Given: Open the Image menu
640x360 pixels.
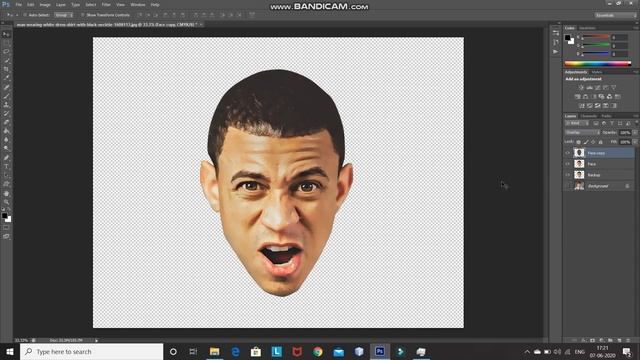Looking at the screenshot, I should pos(45,5).
